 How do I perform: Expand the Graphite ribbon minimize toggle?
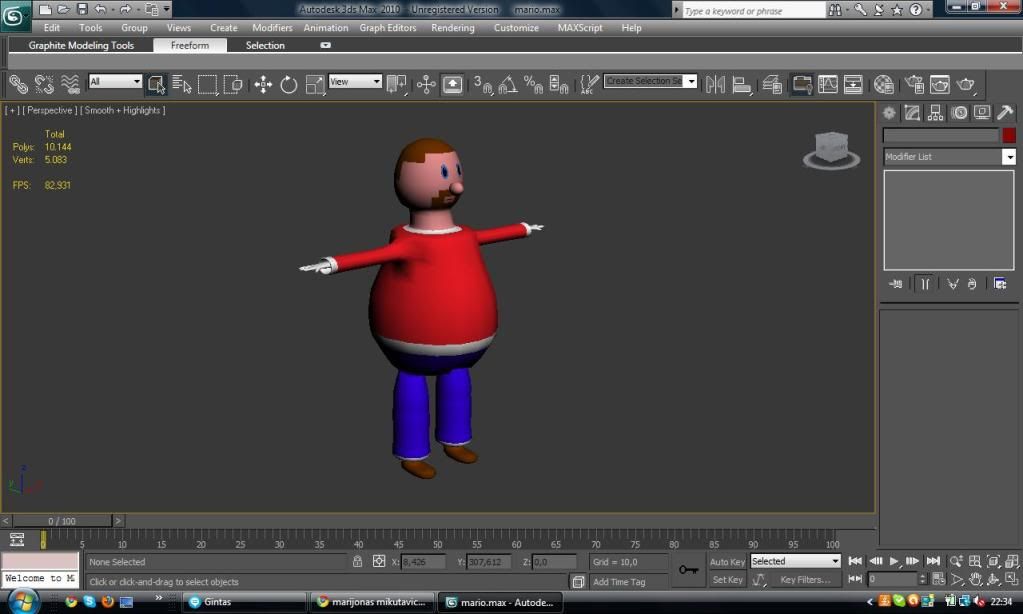pyautogui.click(x=326, y=45)
